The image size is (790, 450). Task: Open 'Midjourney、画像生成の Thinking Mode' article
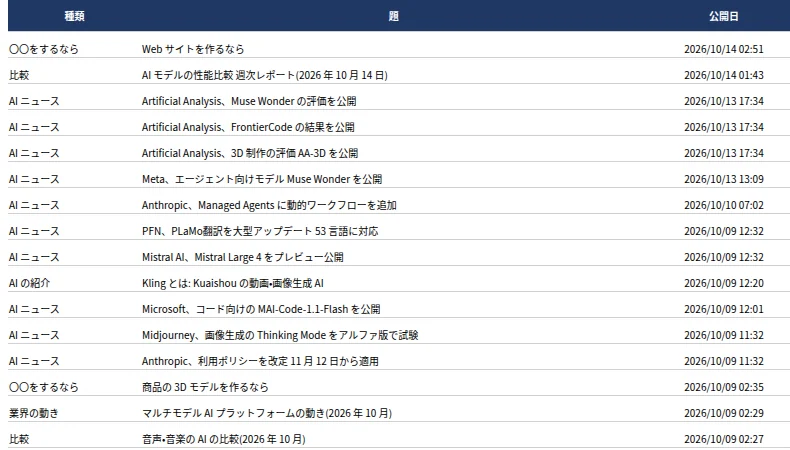(280, 336)
